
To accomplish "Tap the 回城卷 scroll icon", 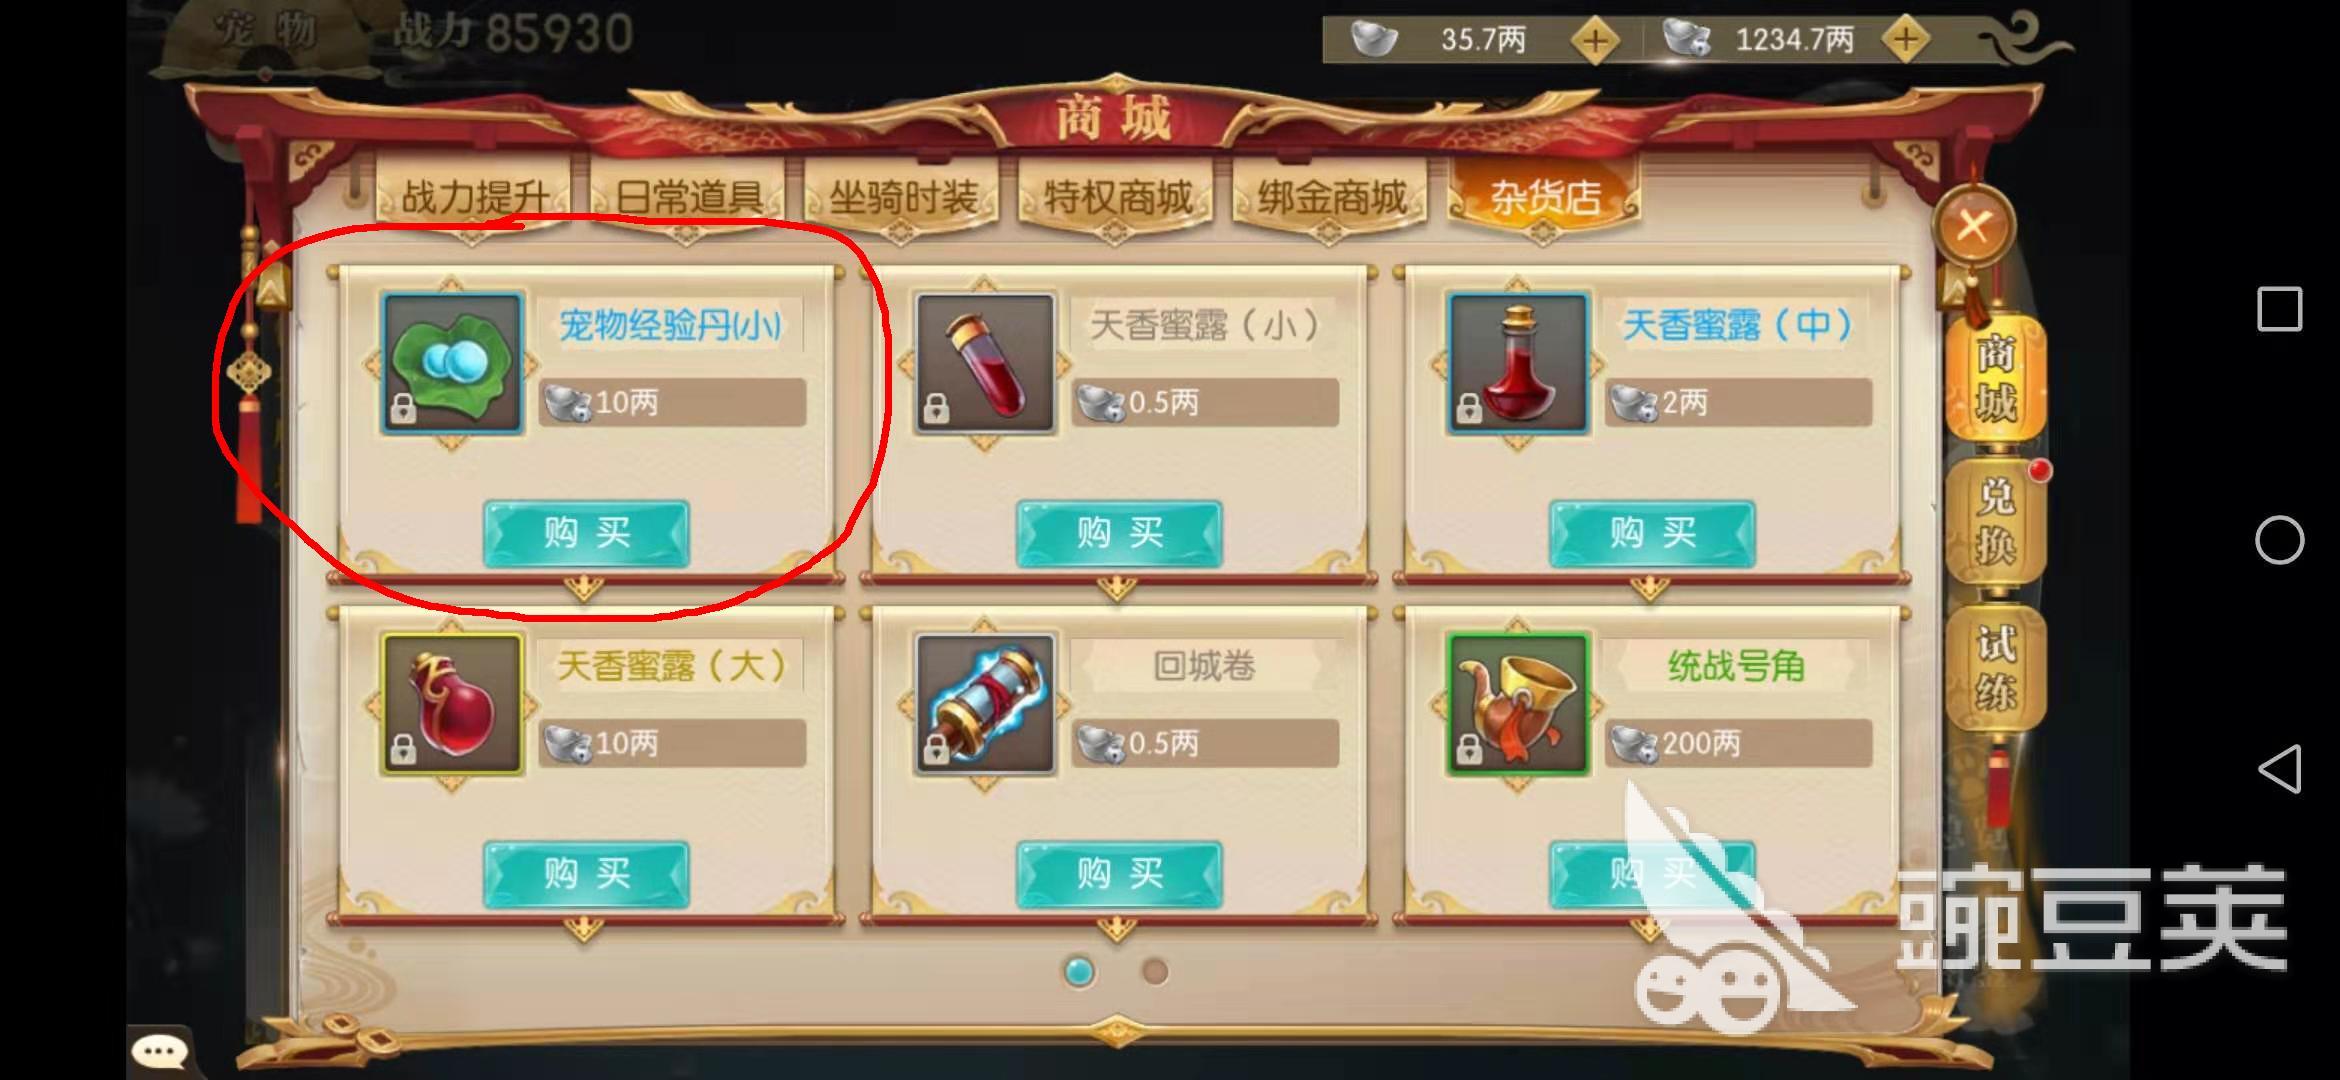I will 985,704.
